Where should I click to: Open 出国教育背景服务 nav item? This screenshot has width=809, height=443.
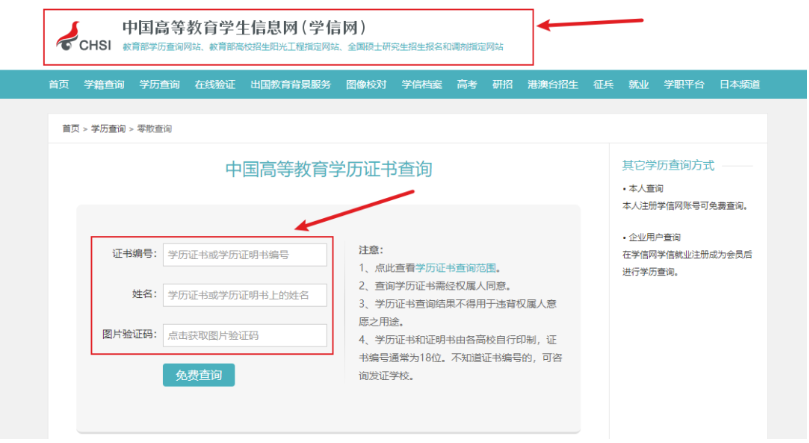click(x=290, y=85)
